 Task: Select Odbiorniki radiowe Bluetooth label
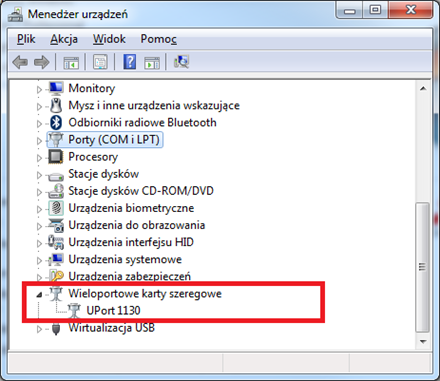tap(142, 123)
